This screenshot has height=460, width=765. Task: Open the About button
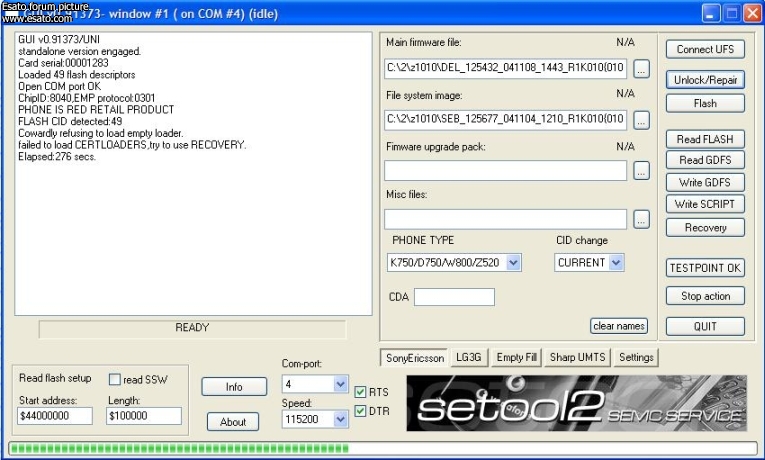[233, 422]
